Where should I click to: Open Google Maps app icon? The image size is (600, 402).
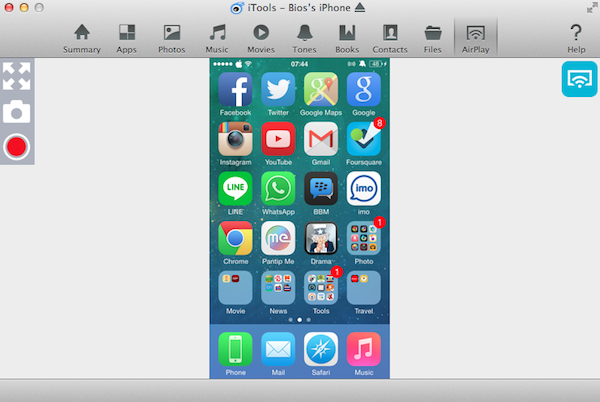[321, 90]
